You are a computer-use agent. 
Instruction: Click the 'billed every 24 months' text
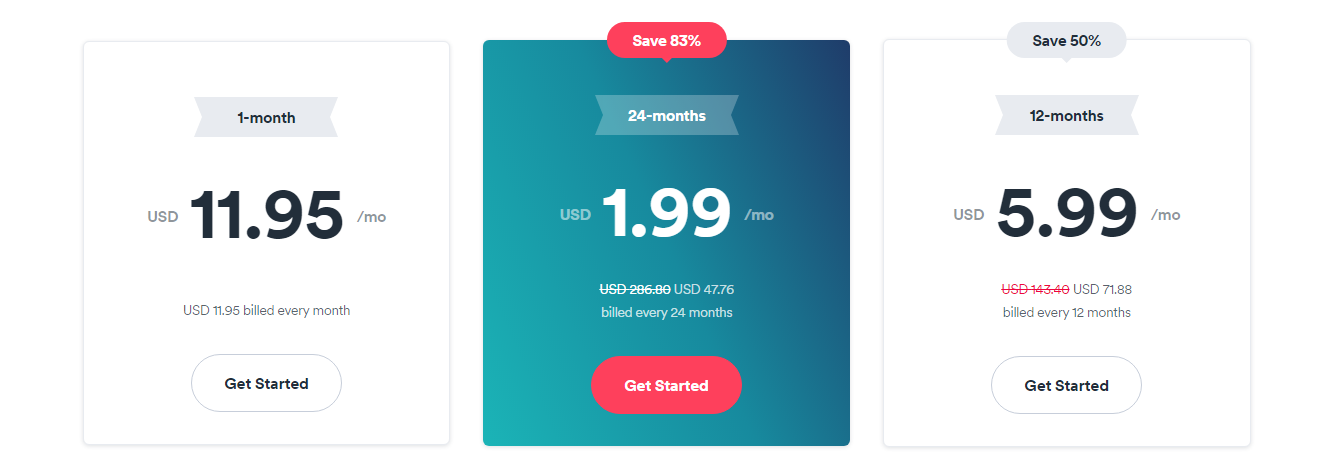click(x=666, y=312)
